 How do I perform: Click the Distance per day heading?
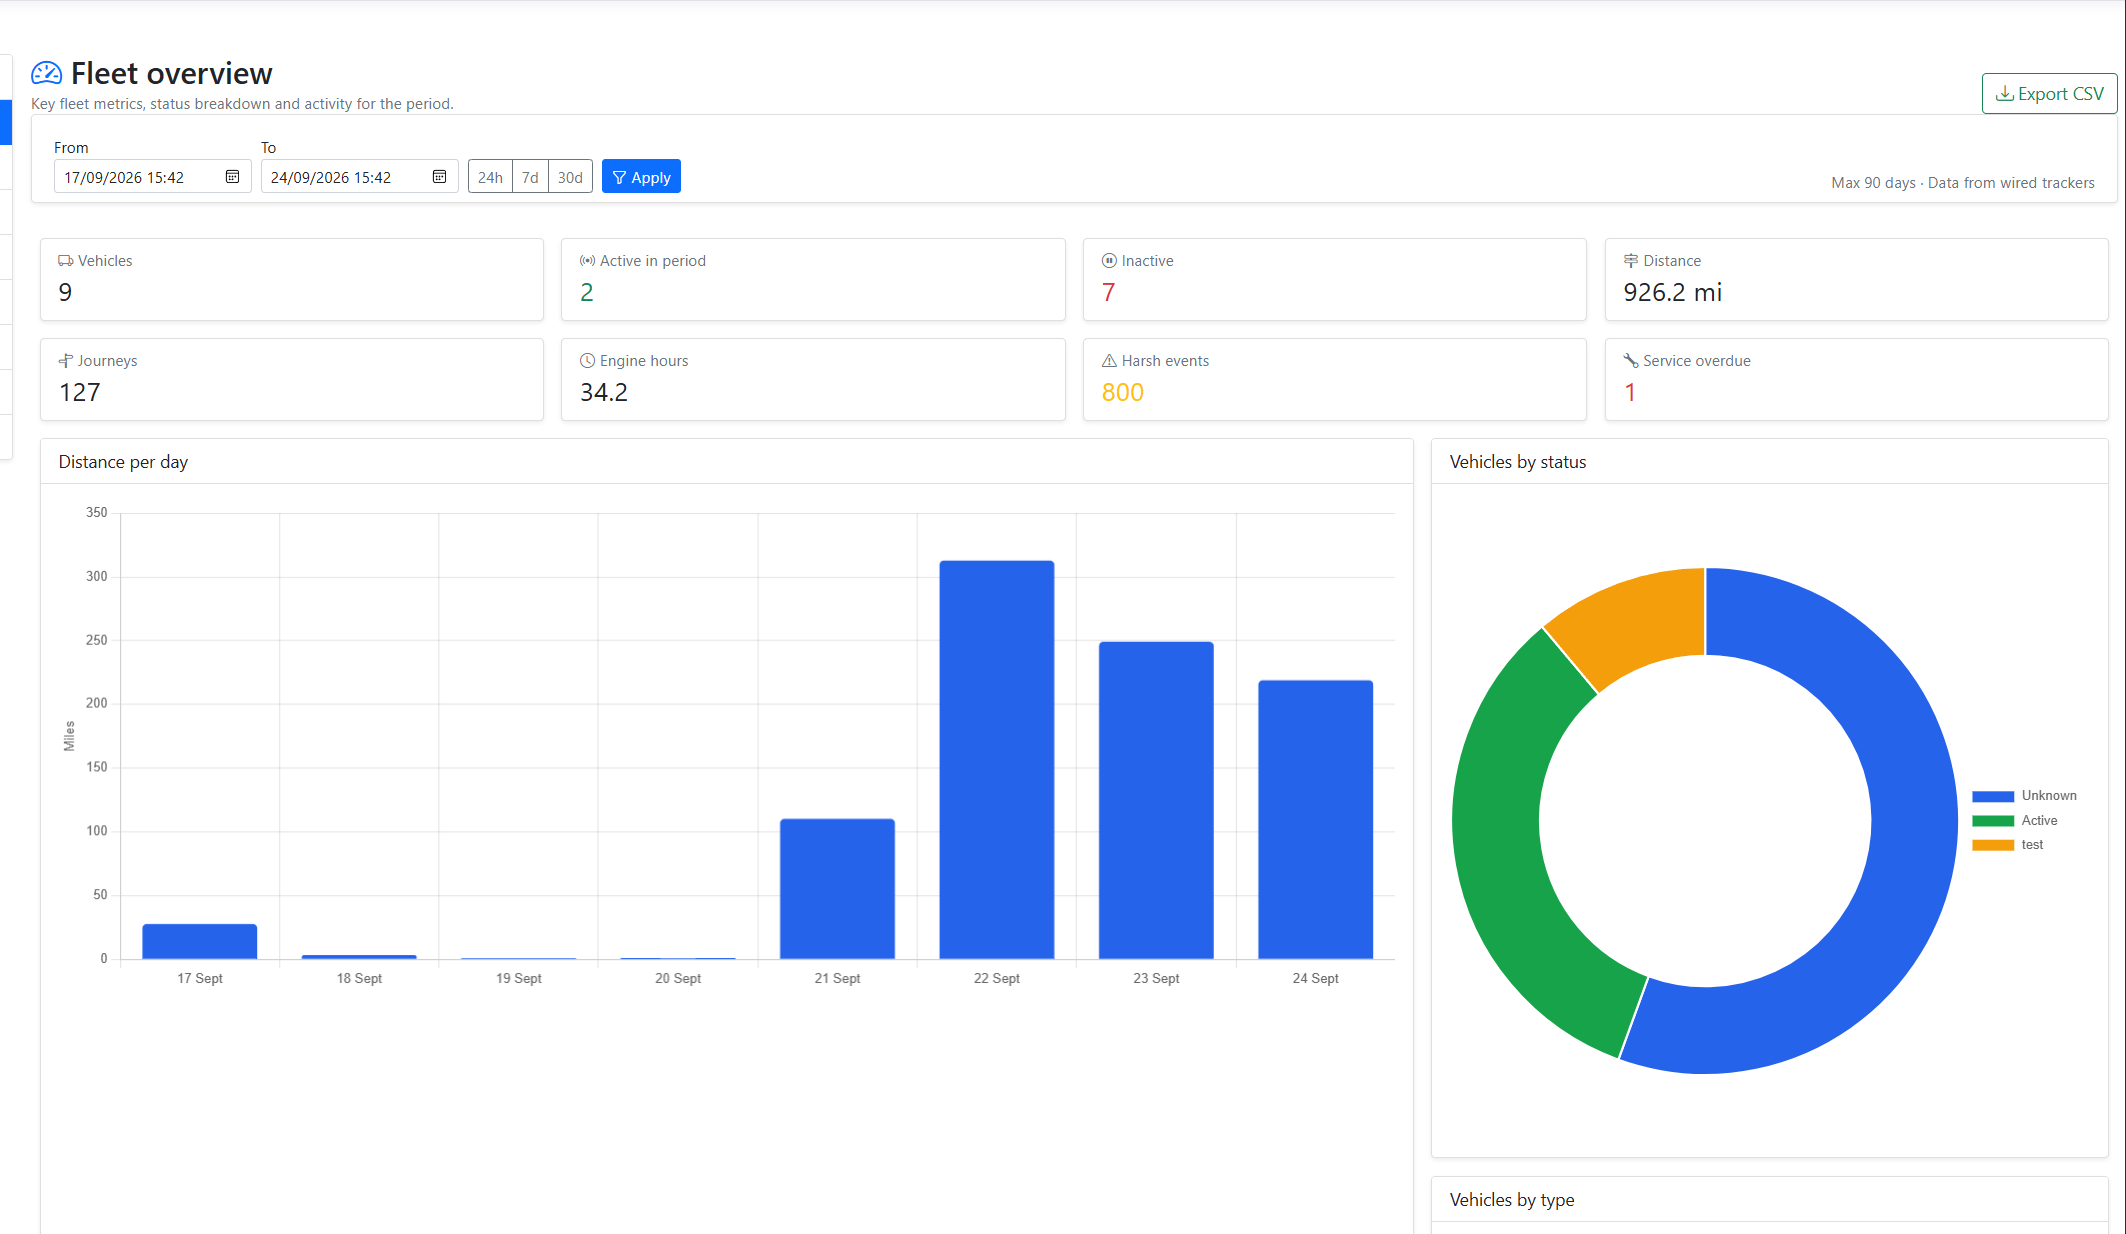click(123, 462)
